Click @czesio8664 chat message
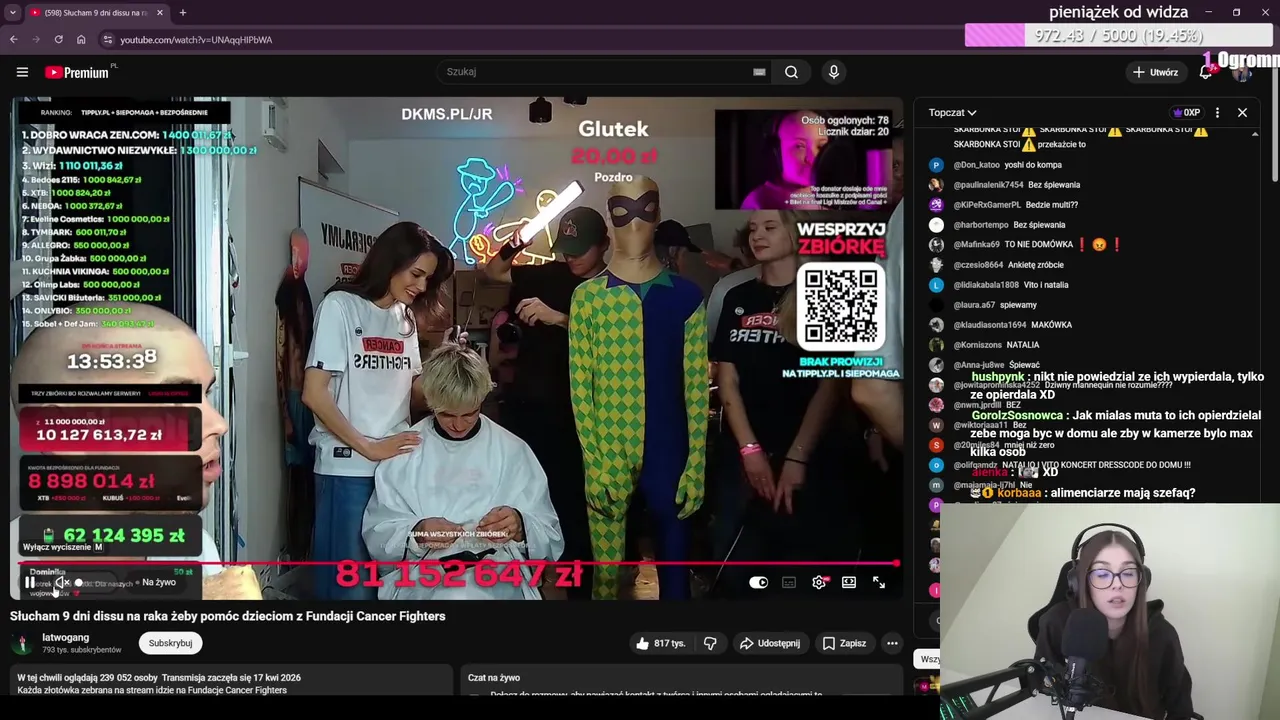Viewport: 1280px width, 720px height. [1008, 265]
